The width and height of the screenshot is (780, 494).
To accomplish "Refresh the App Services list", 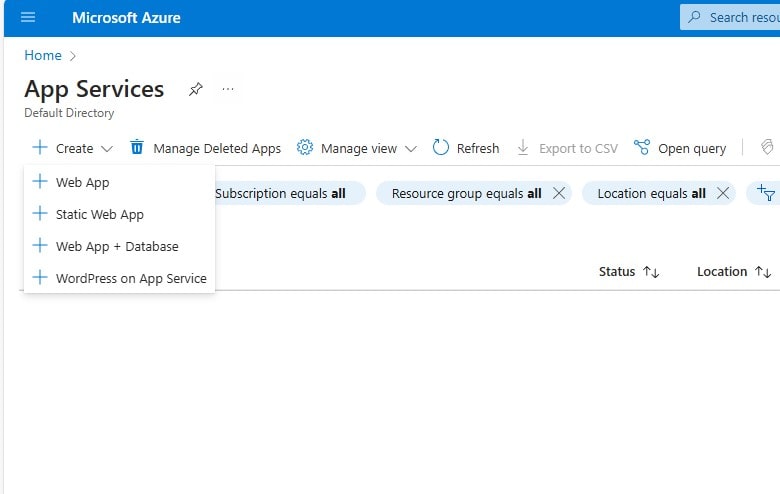I will 466,148.
